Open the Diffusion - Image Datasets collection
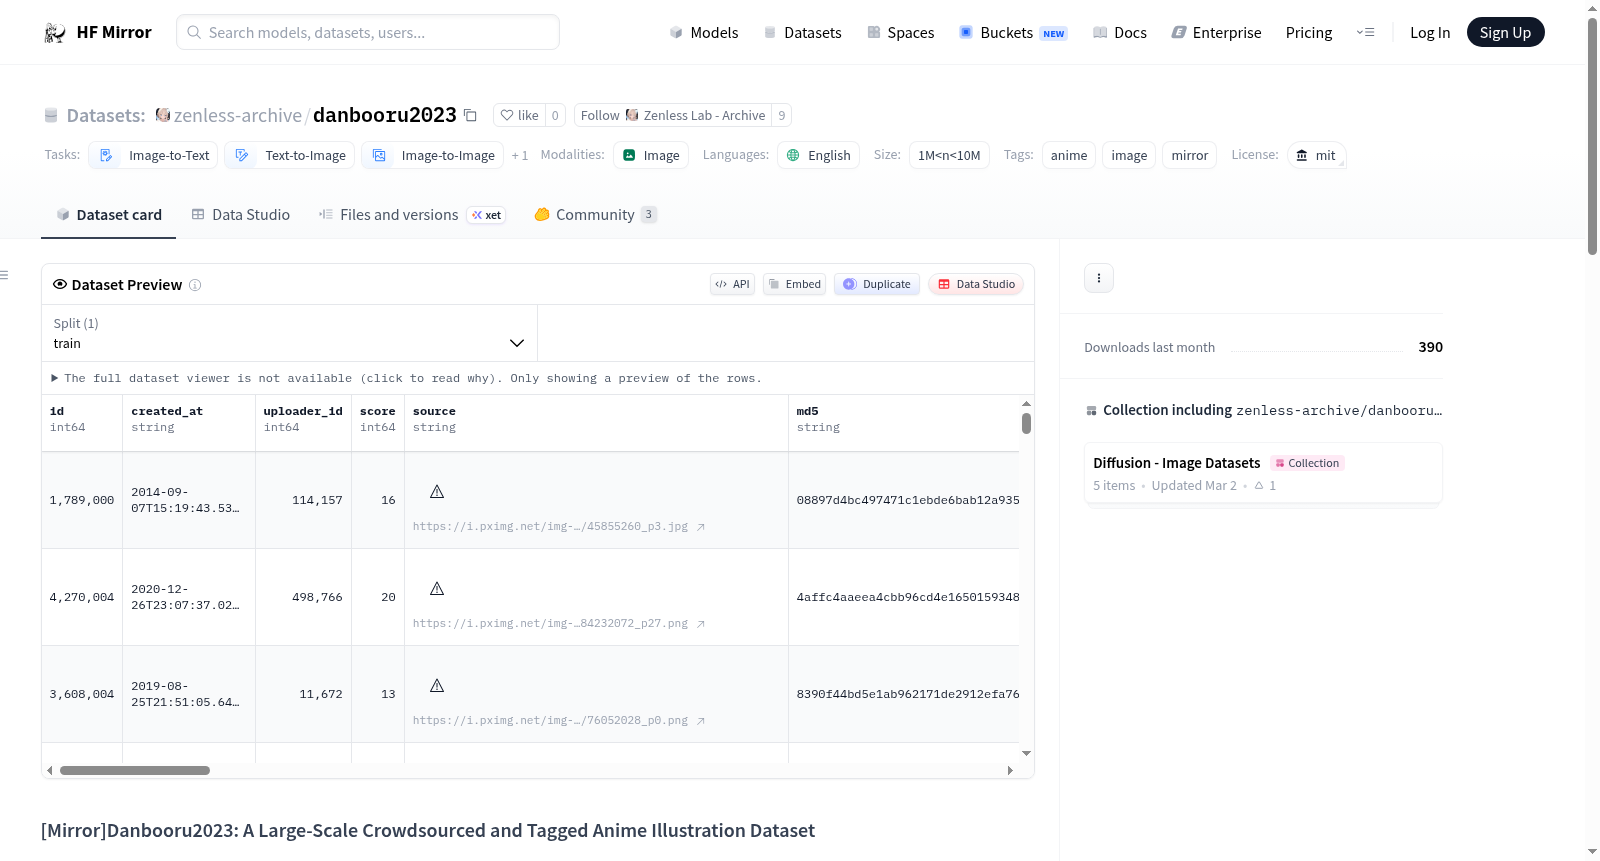Screen dimensions: 1600x861 (1263, 474)
